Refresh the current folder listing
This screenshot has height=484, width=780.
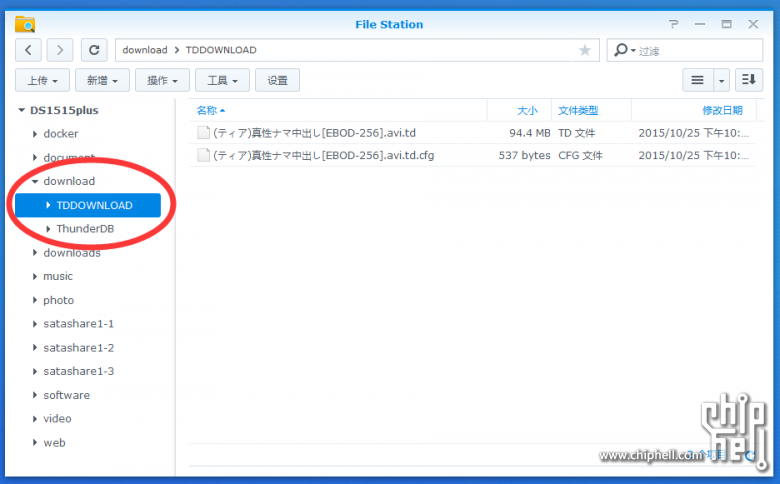tap(94, 50)
